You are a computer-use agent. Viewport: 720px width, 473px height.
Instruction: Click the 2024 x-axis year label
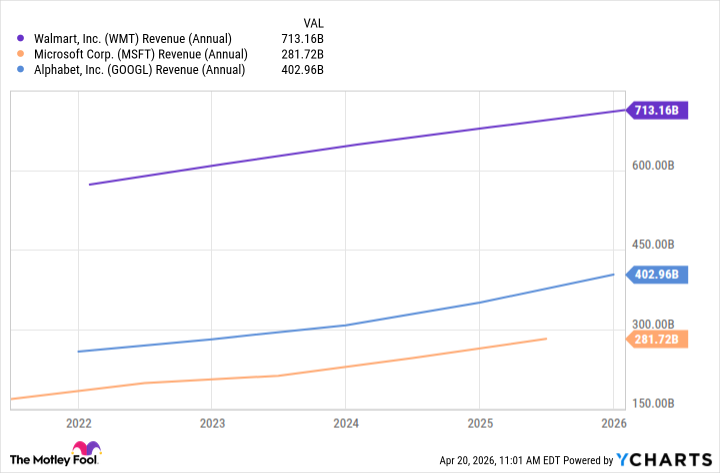(x=345, y=423)
